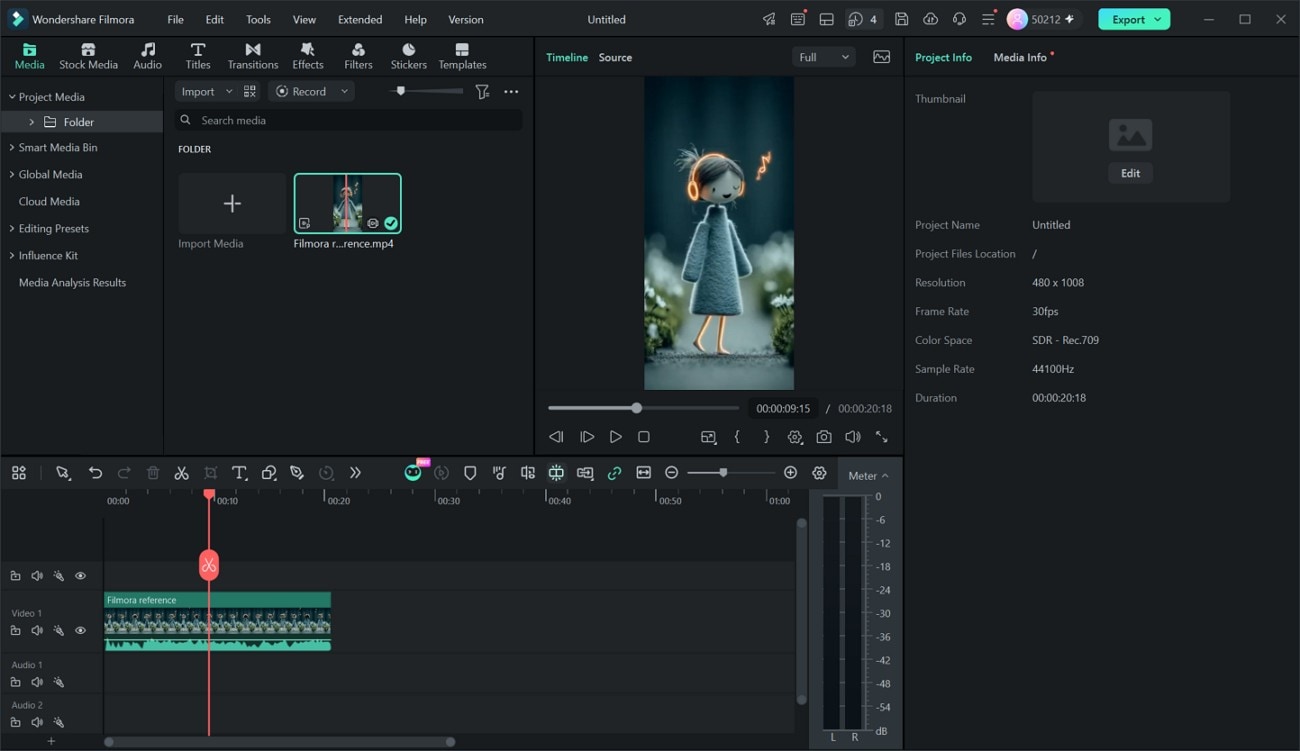This screenshot has width=1300, height=751.
Task: Expand the Smart Media Bin section
Action: pos(12,147)
